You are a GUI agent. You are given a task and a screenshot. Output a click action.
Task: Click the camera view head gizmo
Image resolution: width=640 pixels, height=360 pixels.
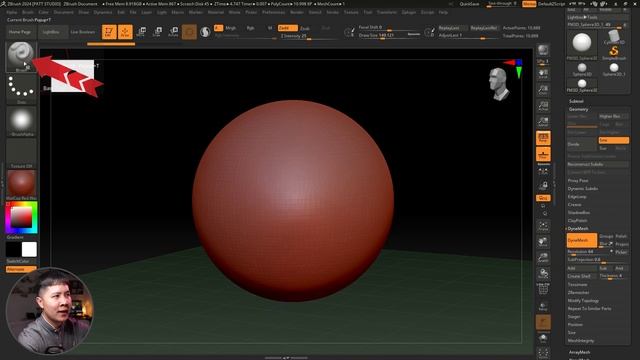[499, 84]
